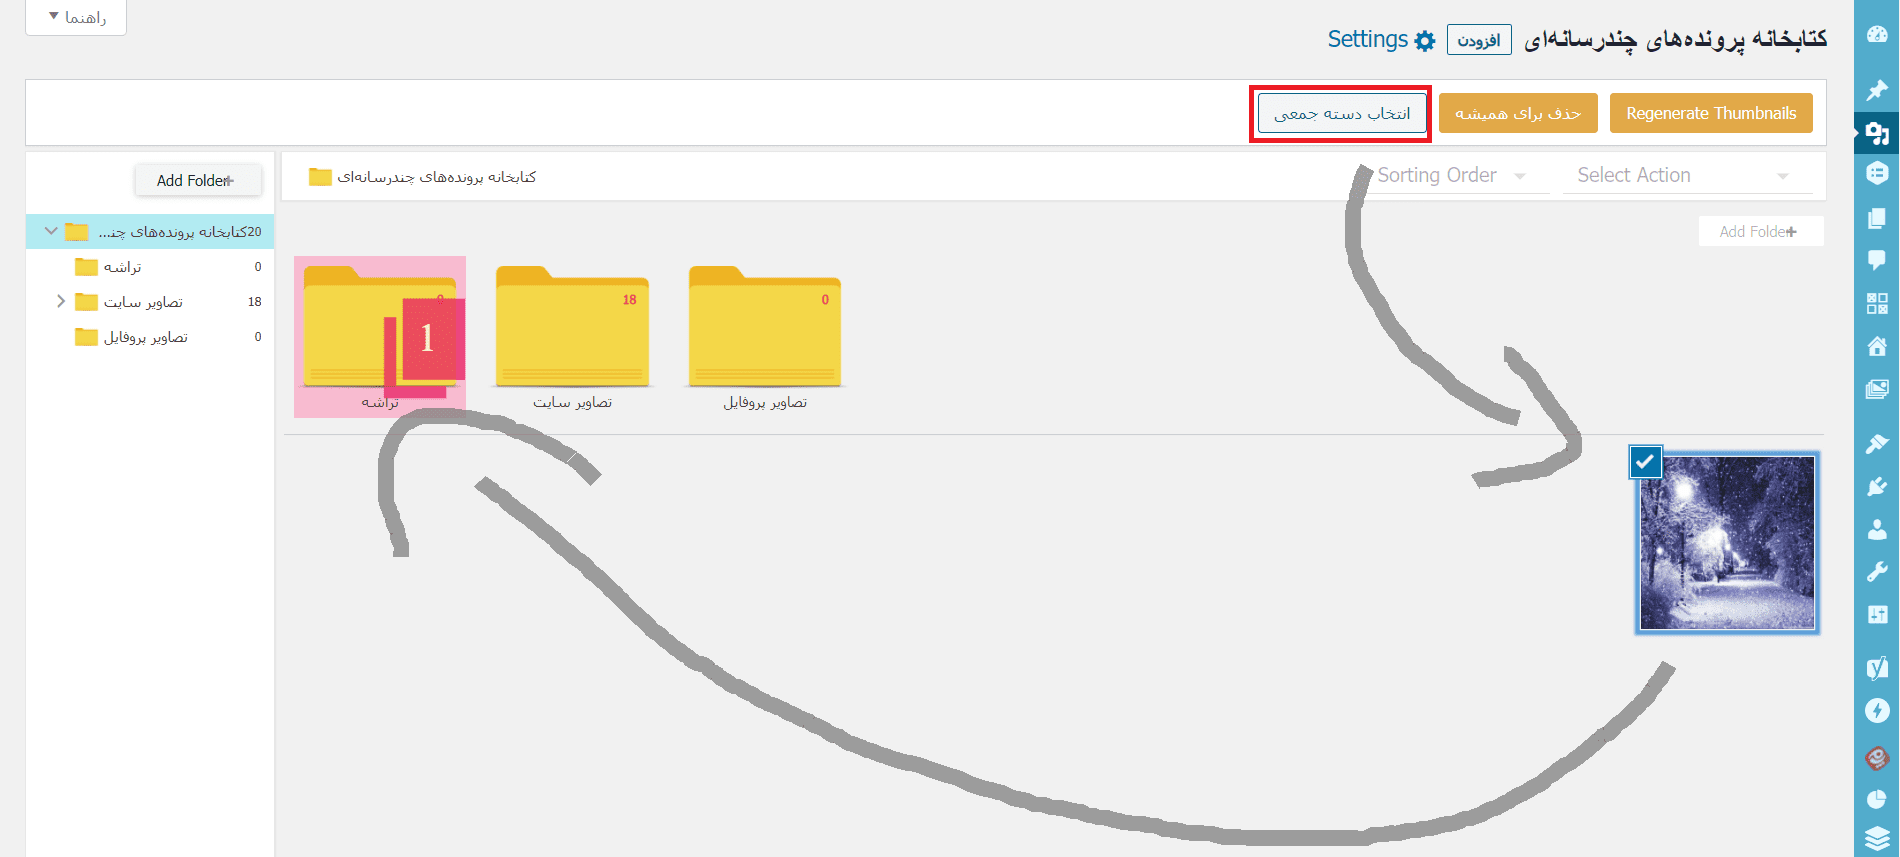This screenshot has height=857, width=1900.
Task: Open the Plugins plug icon
Action: (1877, 487)
